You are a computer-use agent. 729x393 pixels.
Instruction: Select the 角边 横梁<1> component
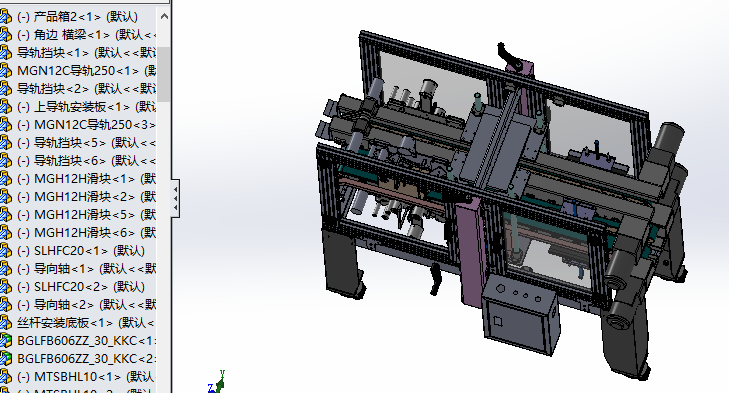tap(86, 35)
